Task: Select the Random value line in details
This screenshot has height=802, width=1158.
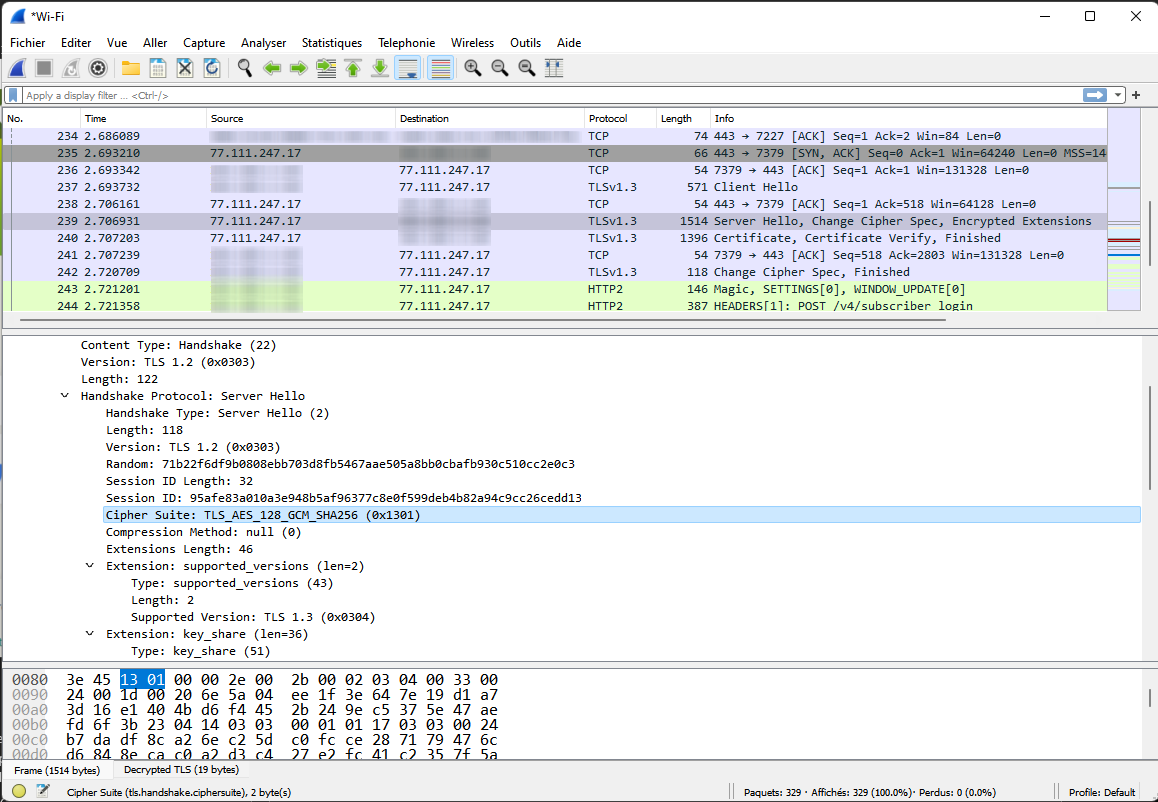Action: coord(340,464)
